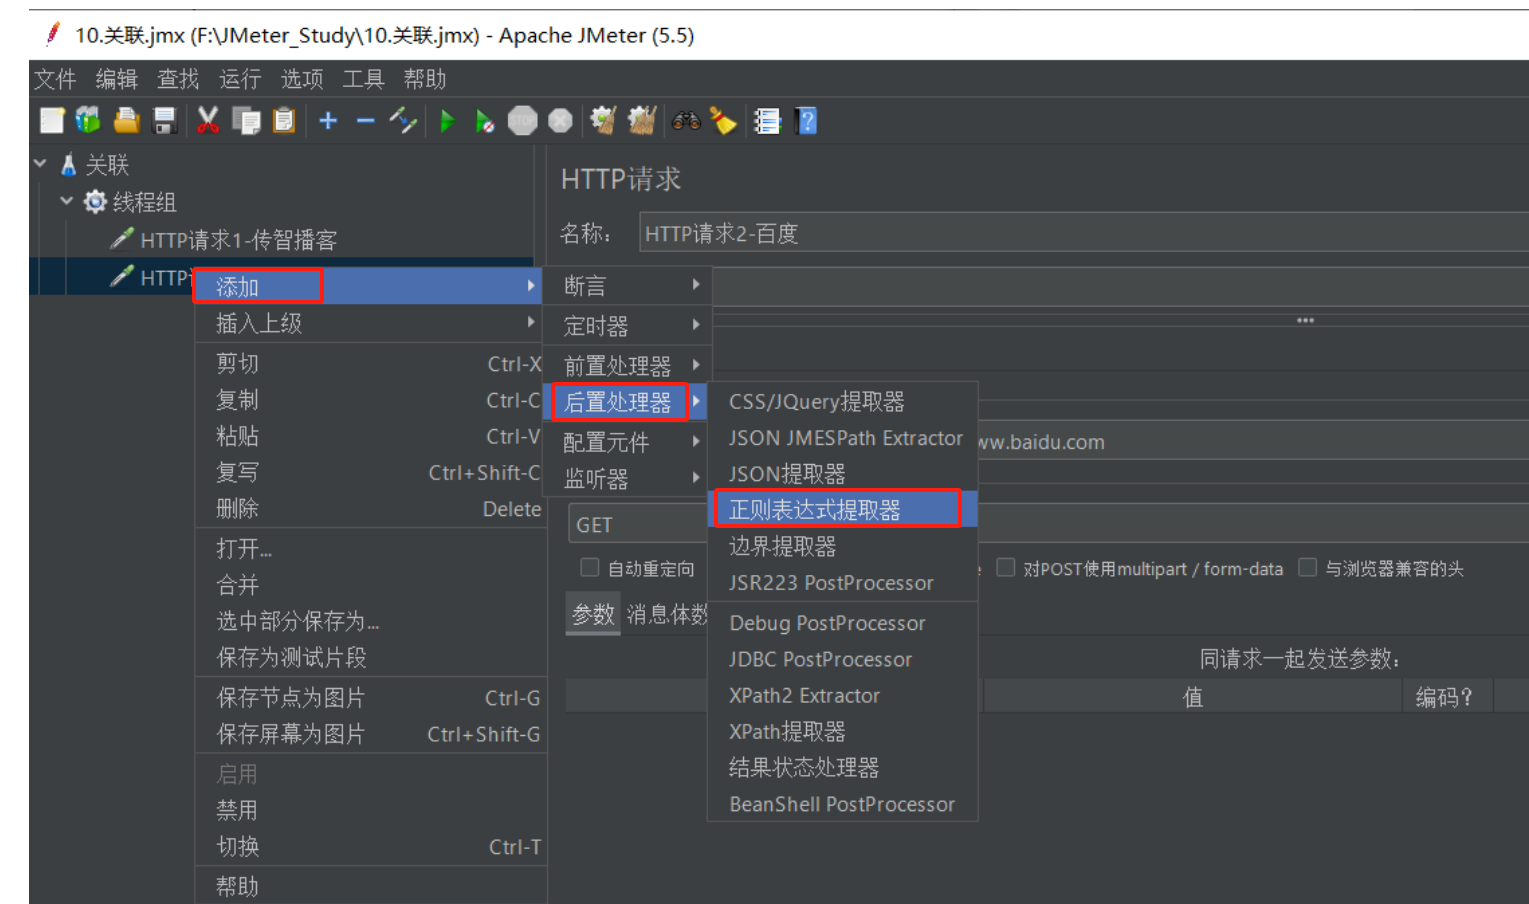Viewport: 1529px width, 904px height.
Task: Check 与浏览器兼容的头 option
Action: point(1307,568)
